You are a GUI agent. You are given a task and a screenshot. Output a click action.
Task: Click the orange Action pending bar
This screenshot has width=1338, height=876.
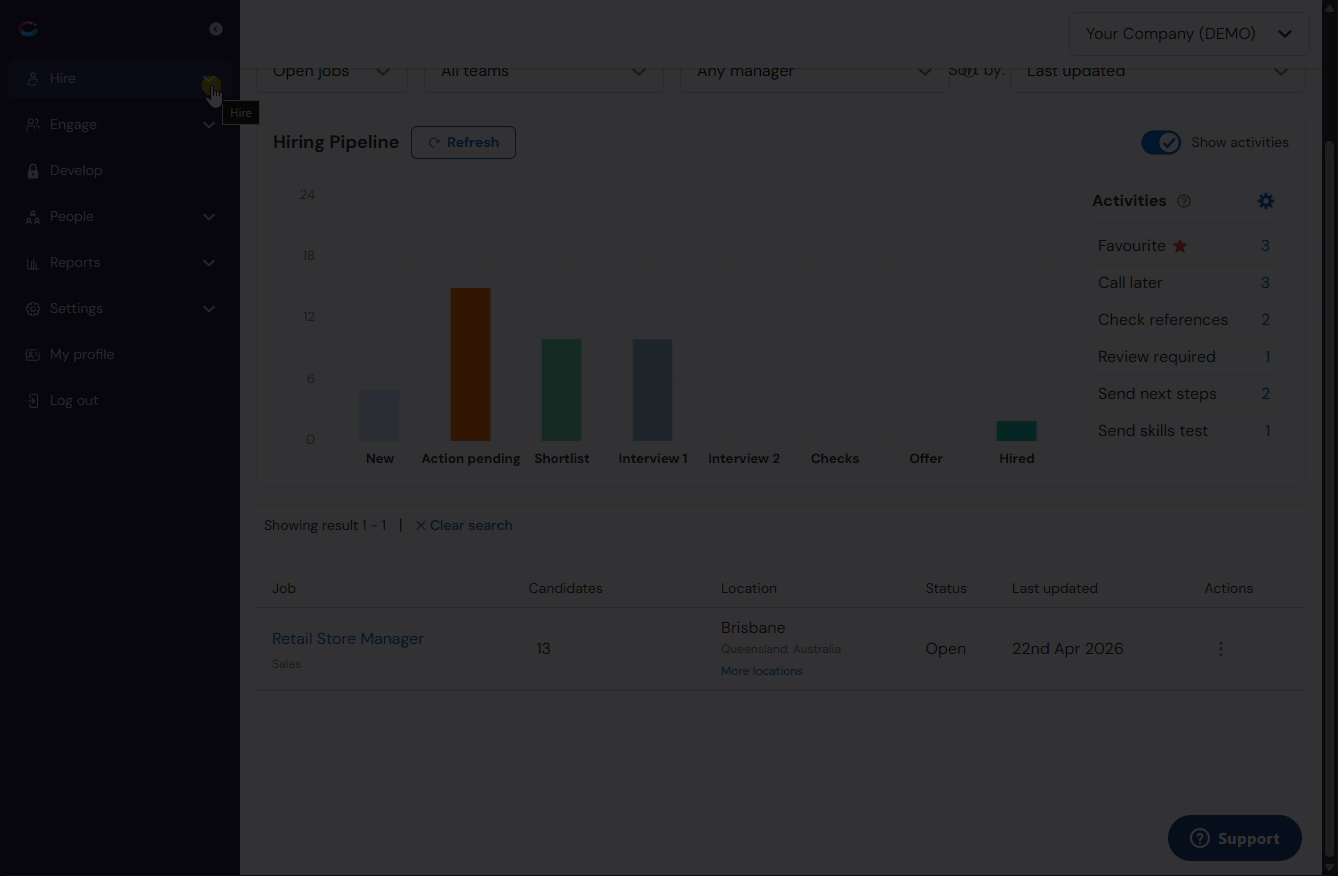[471, 365]
